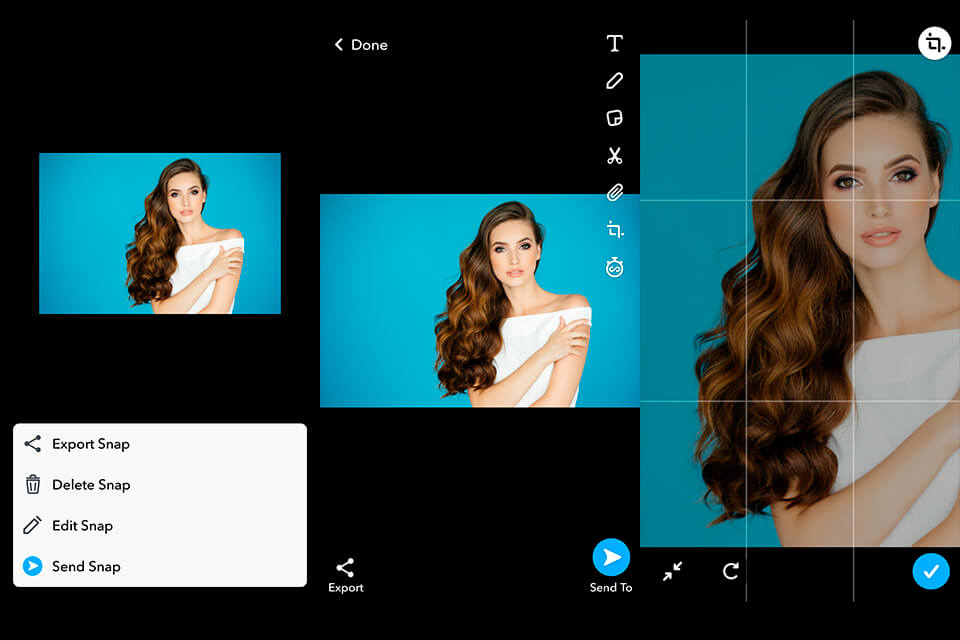Open the snap Timer tool
The image size is (960, 640).
pos(613,267)
